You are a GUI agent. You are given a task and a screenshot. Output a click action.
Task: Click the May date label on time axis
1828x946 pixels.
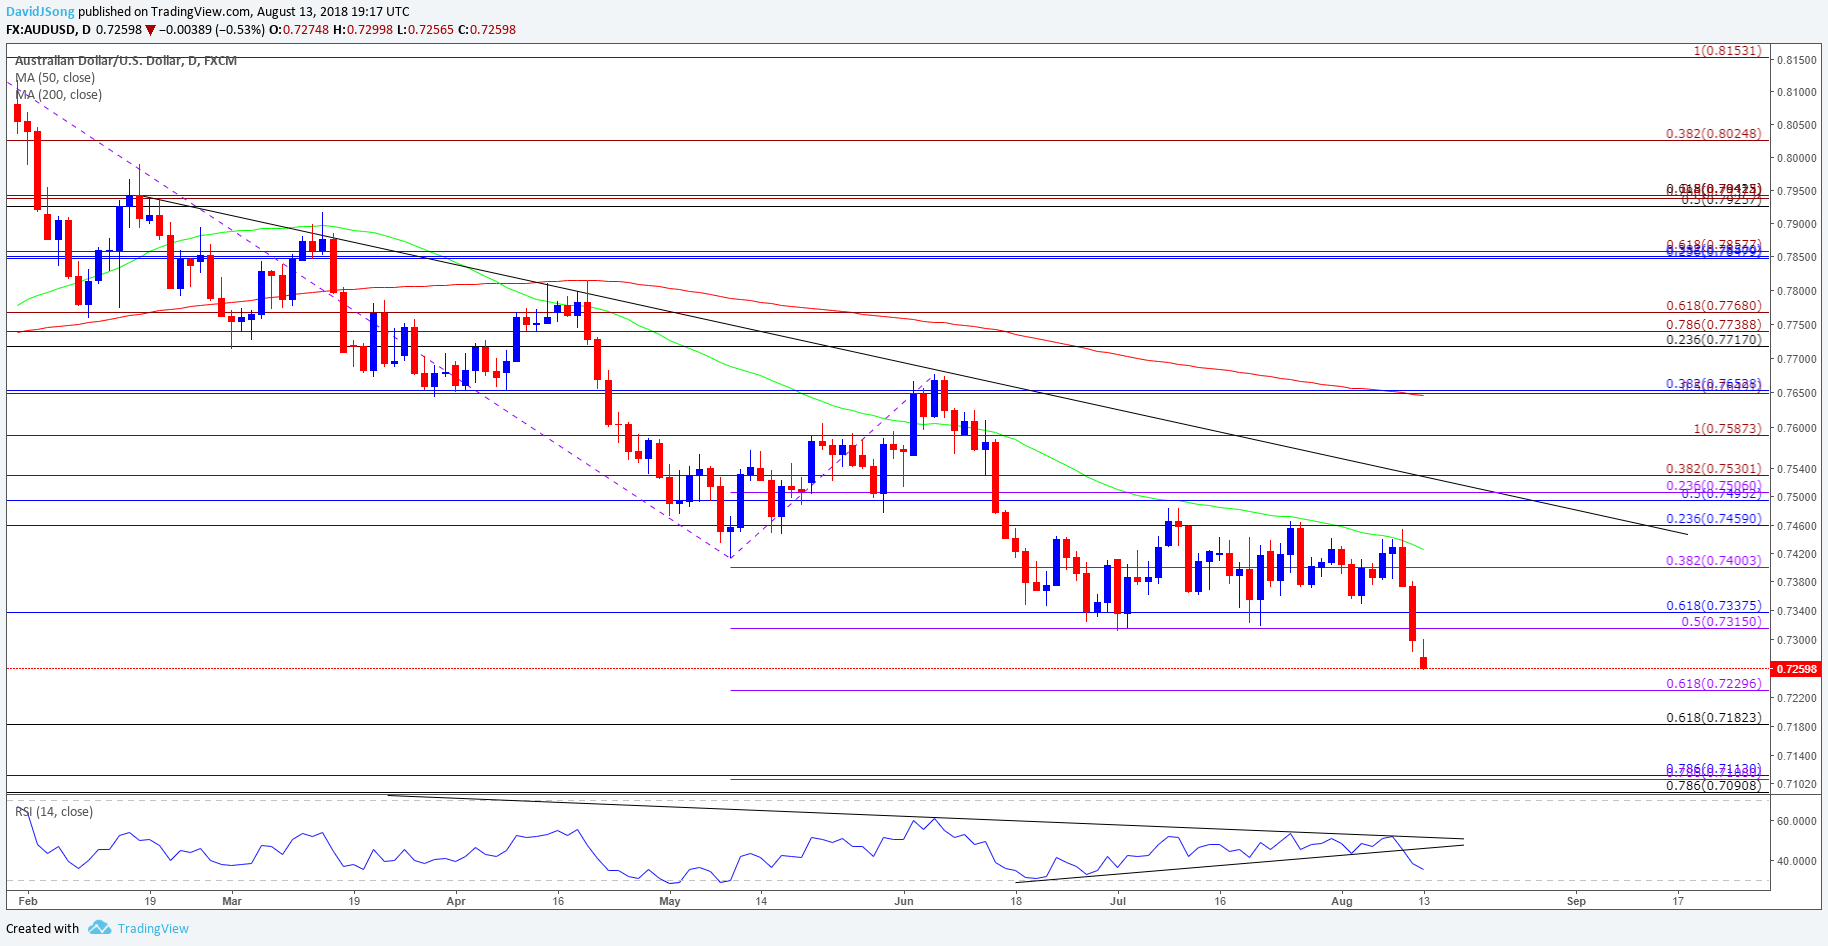point(670,901)
